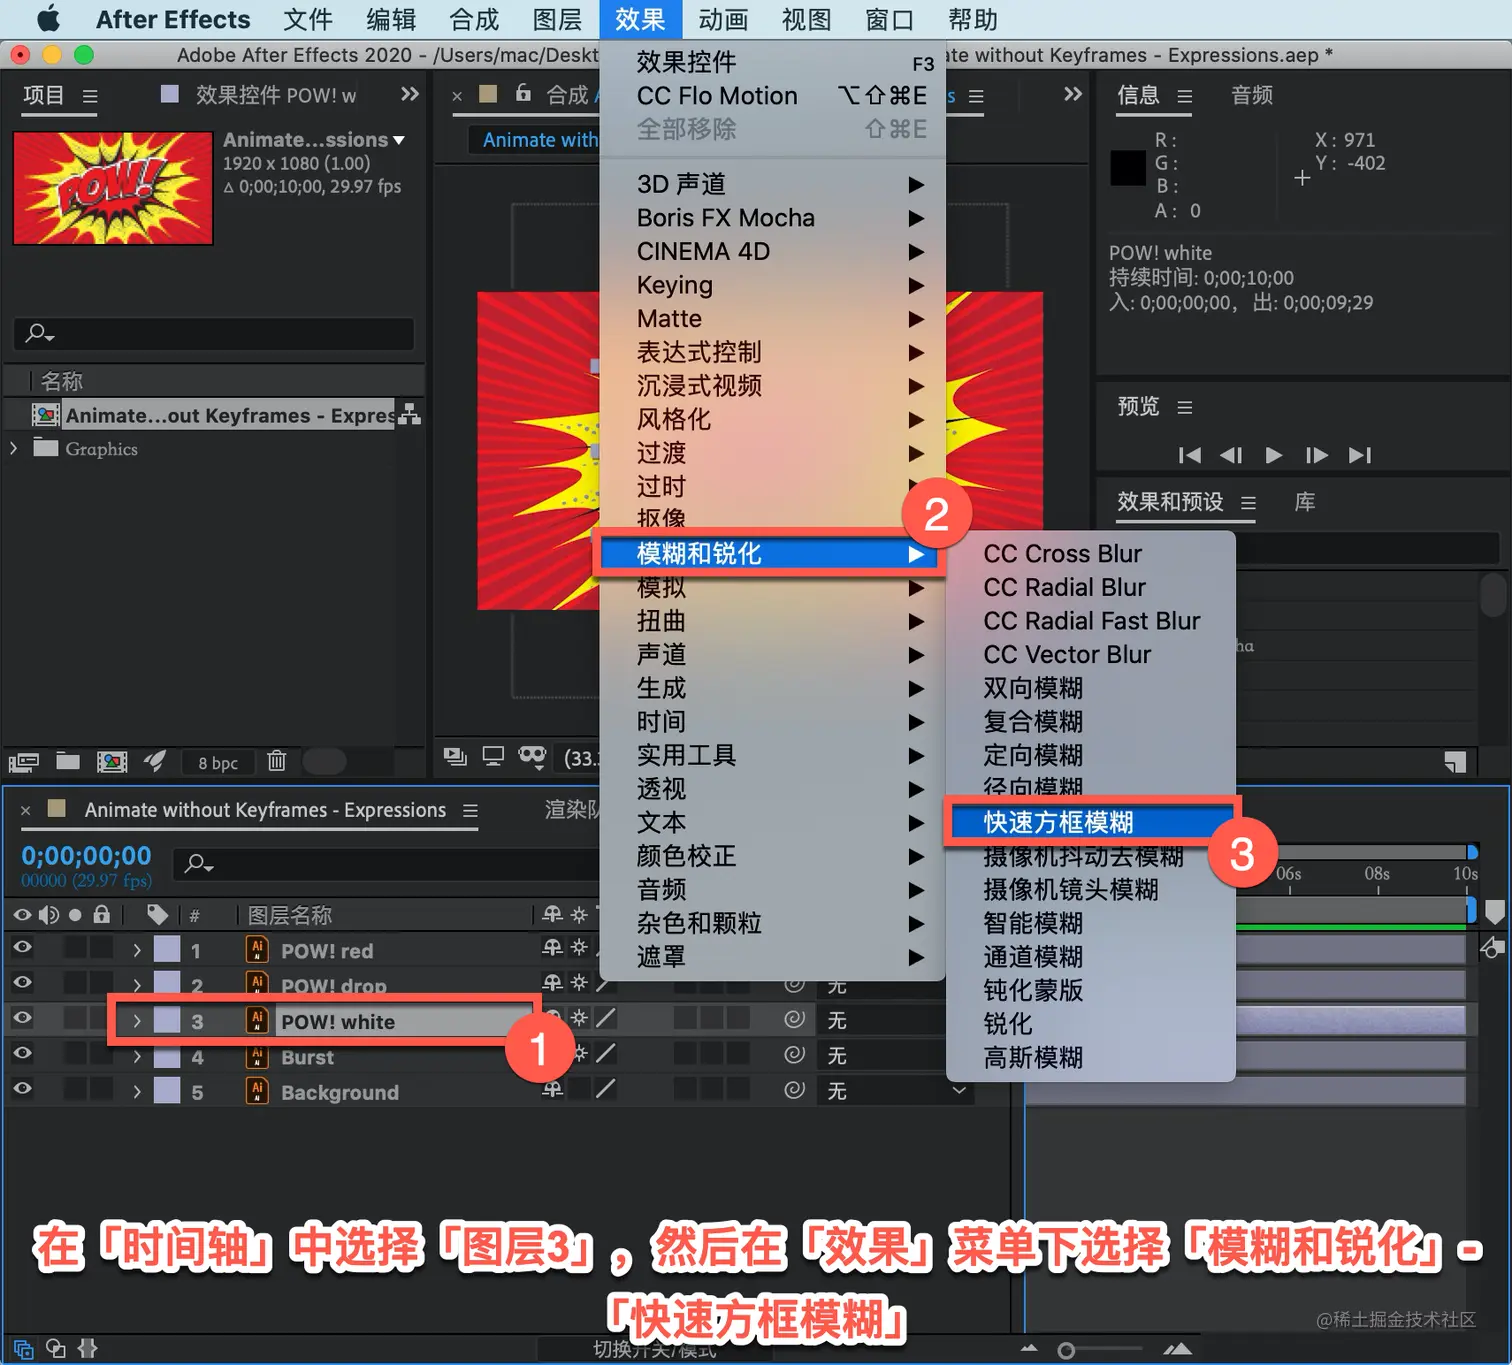Toggle the quality switch on Background layer
The width and height of the screenshot is (1512, 1365).
[605, 1089]
